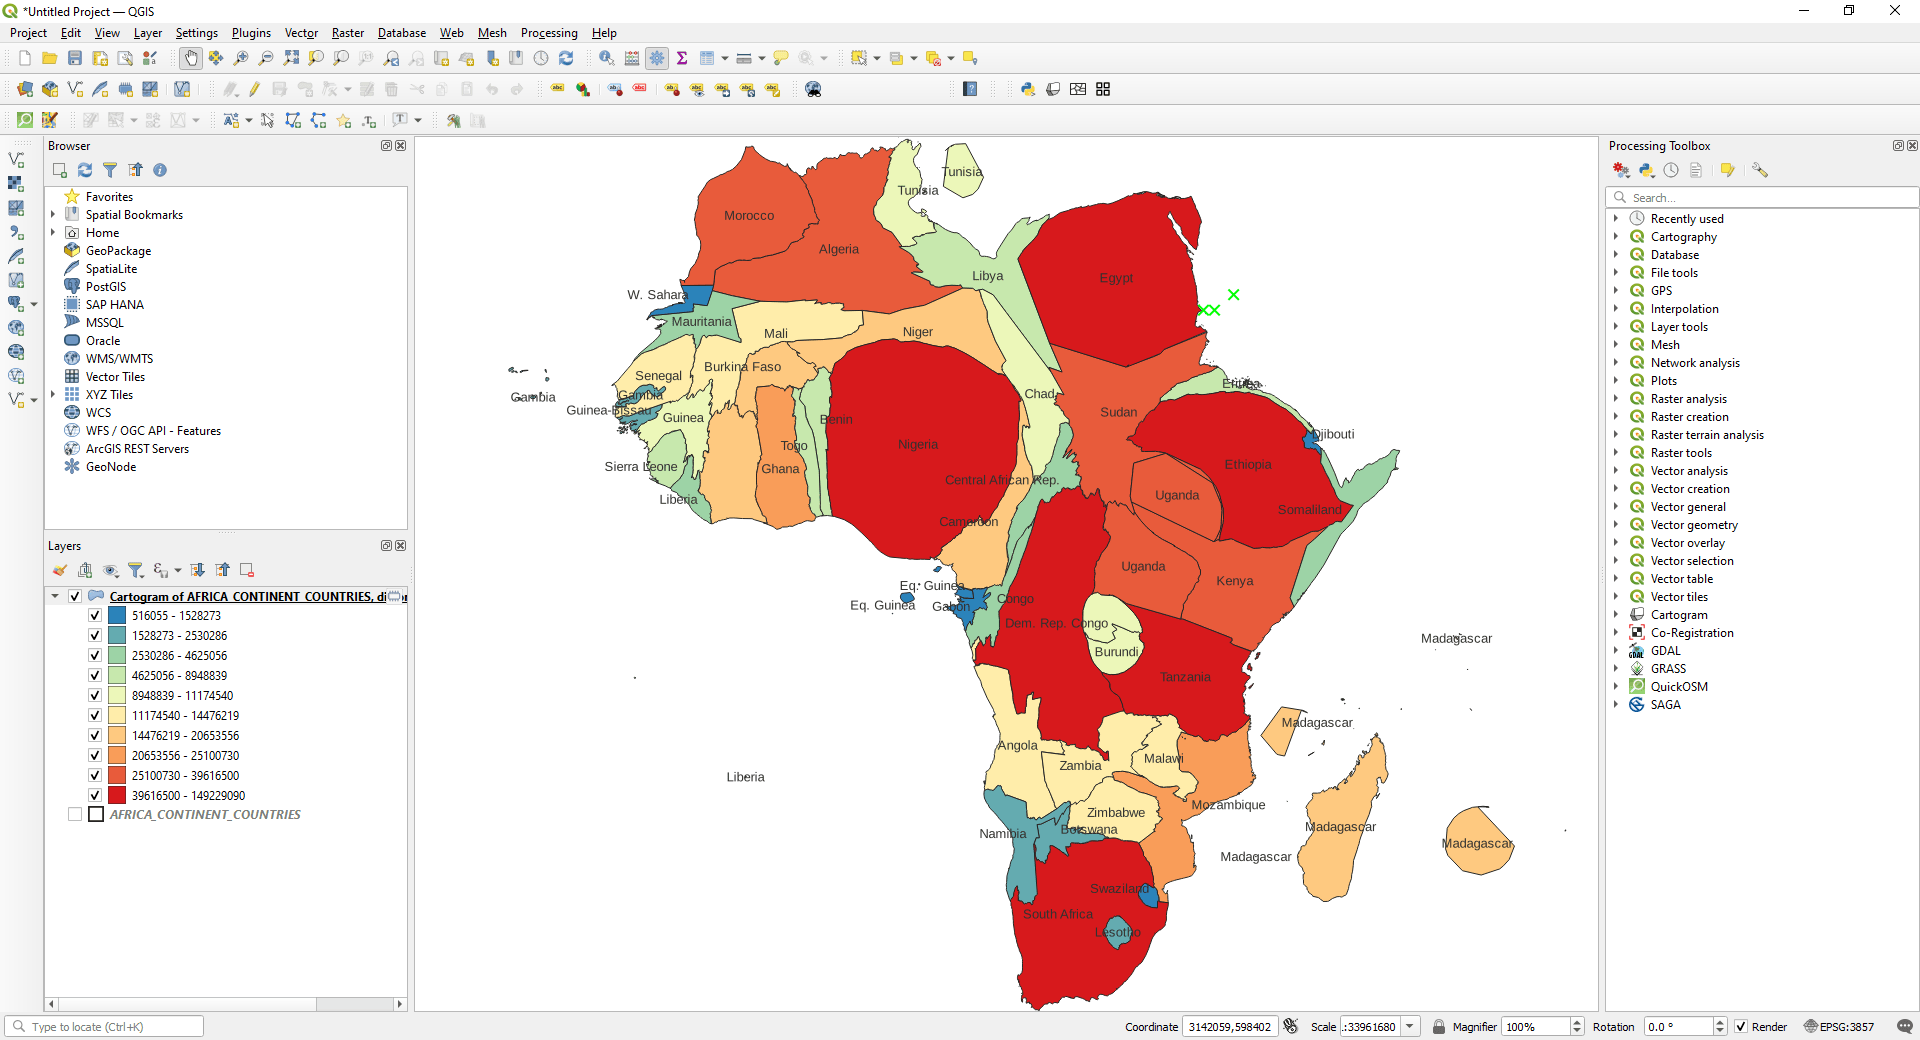Open the Project menu

point(28,33)
